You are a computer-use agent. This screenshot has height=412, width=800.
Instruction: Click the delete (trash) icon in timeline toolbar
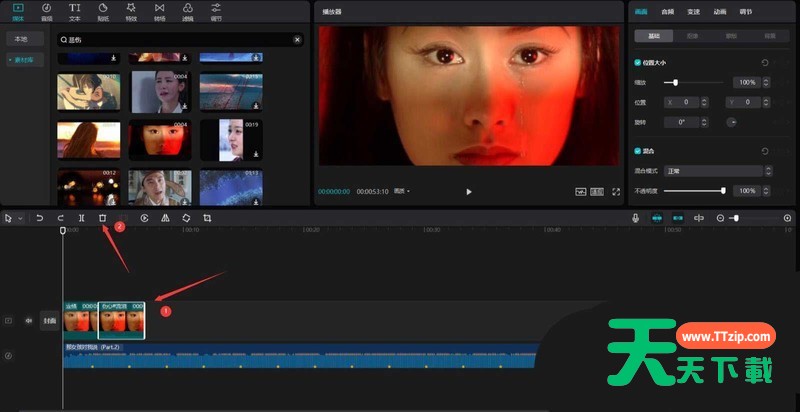point(102,217)
